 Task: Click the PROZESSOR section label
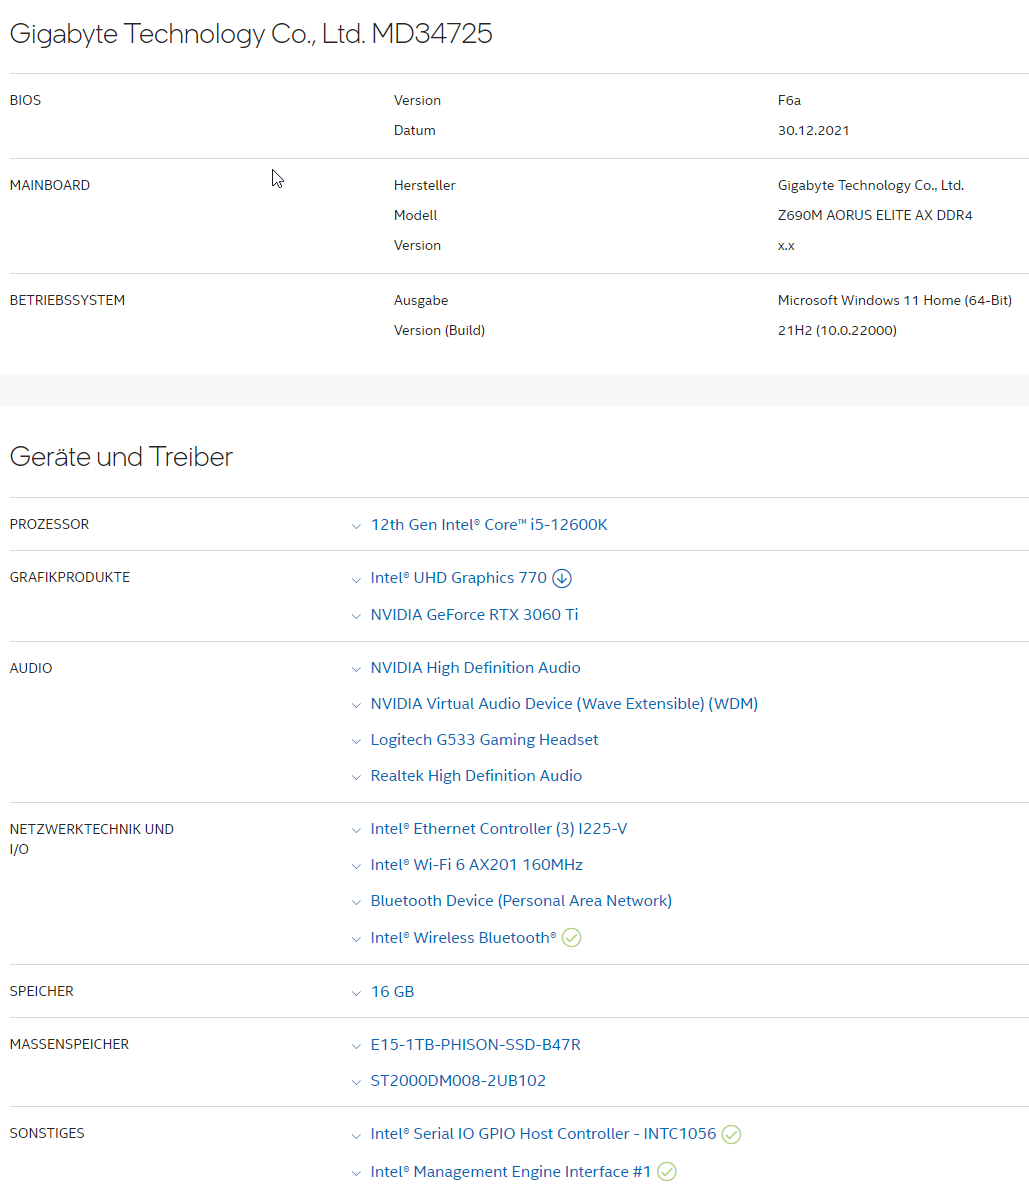(49, 524)
